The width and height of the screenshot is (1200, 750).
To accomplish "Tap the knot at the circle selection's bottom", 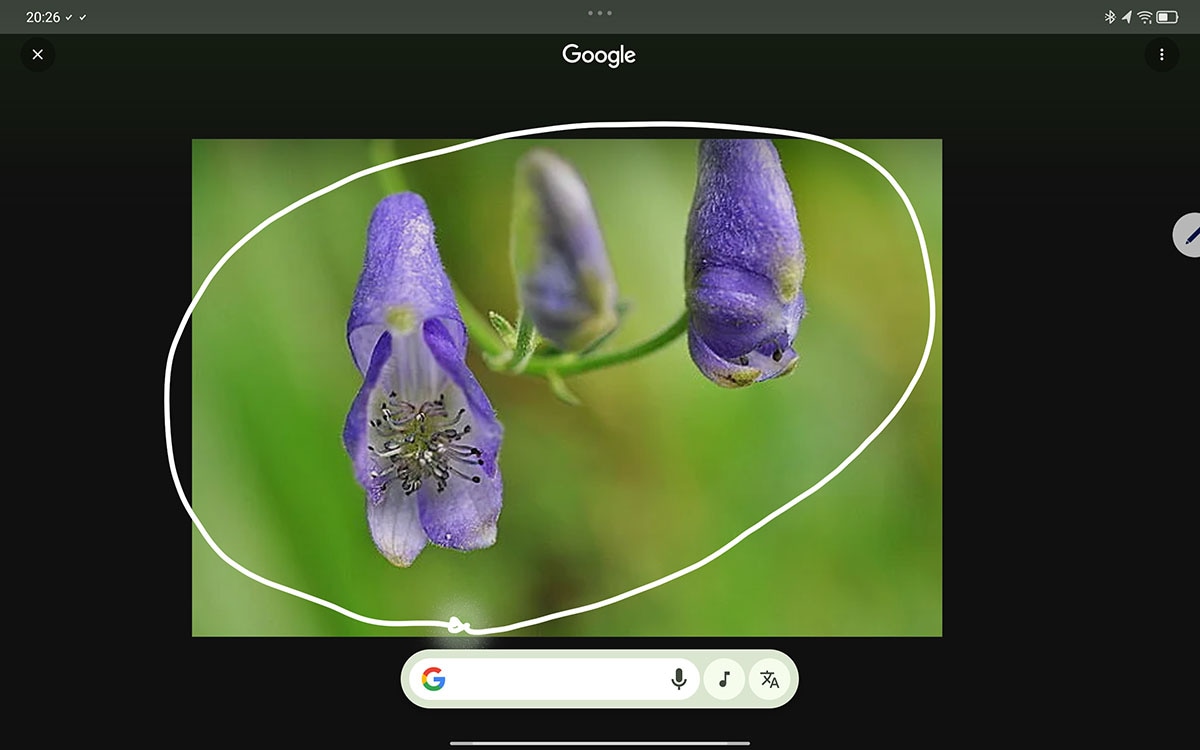I will pos(457,625).
